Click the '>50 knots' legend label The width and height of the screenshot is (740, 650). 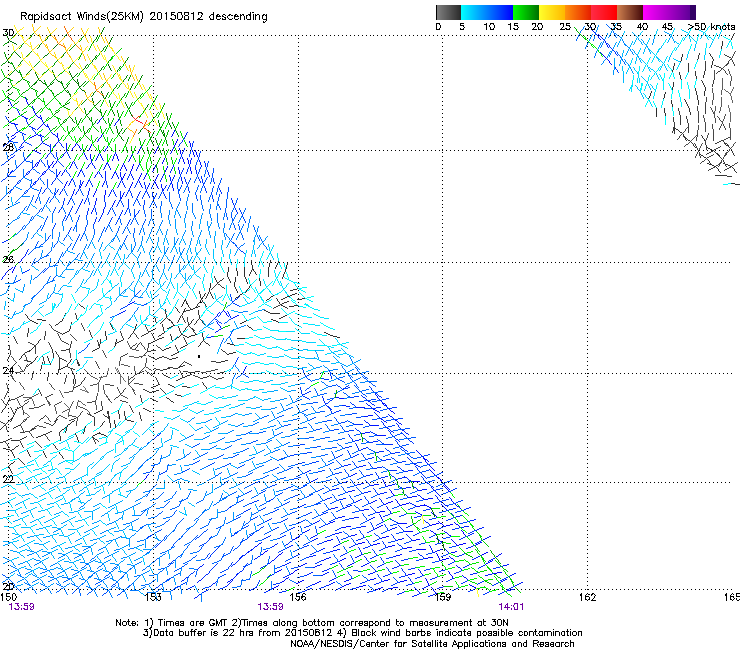pyautogui.click(x=711, y=27)
